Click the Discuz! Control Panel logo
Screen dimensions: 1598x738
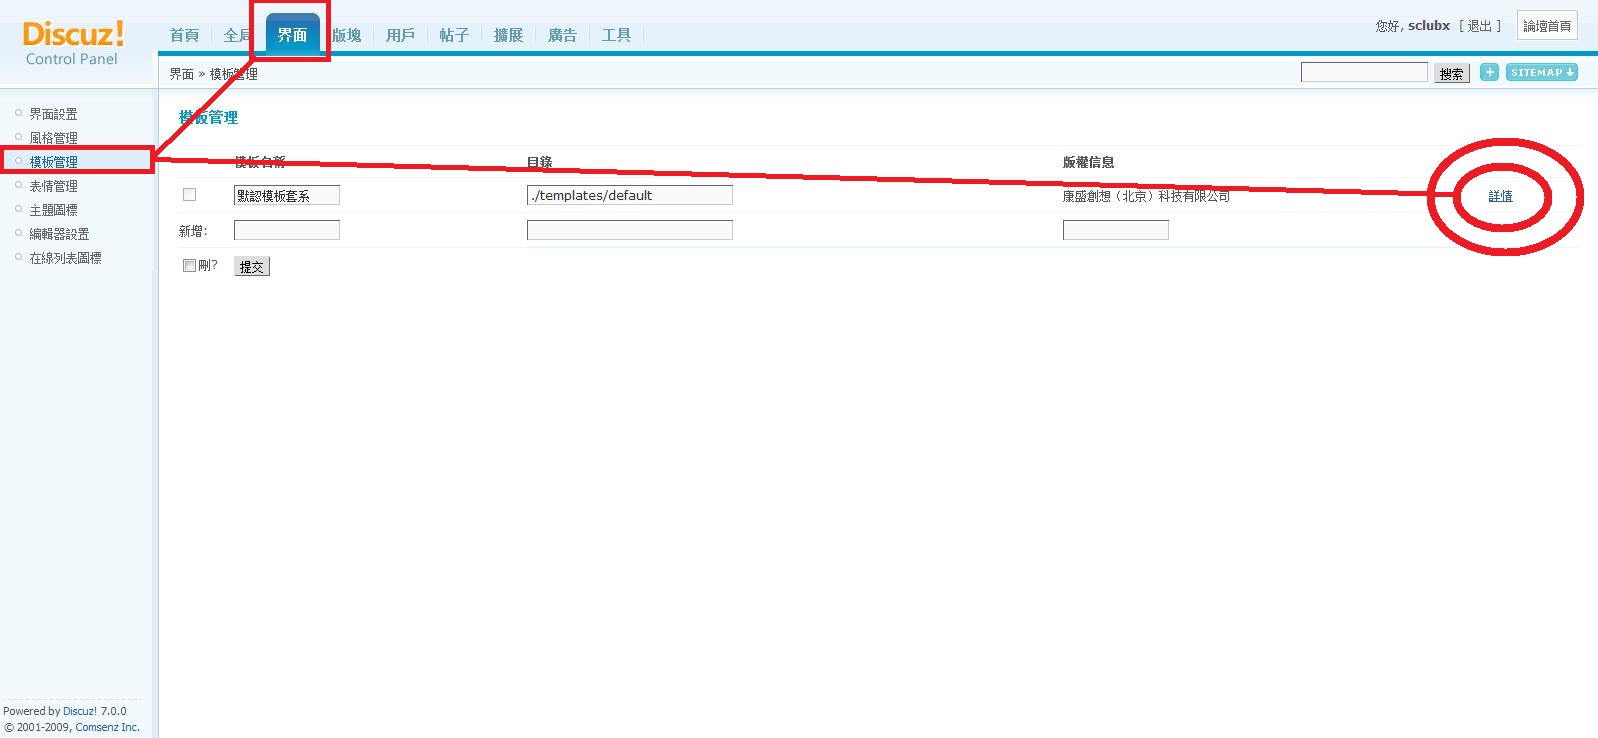(x=73, y=44)
